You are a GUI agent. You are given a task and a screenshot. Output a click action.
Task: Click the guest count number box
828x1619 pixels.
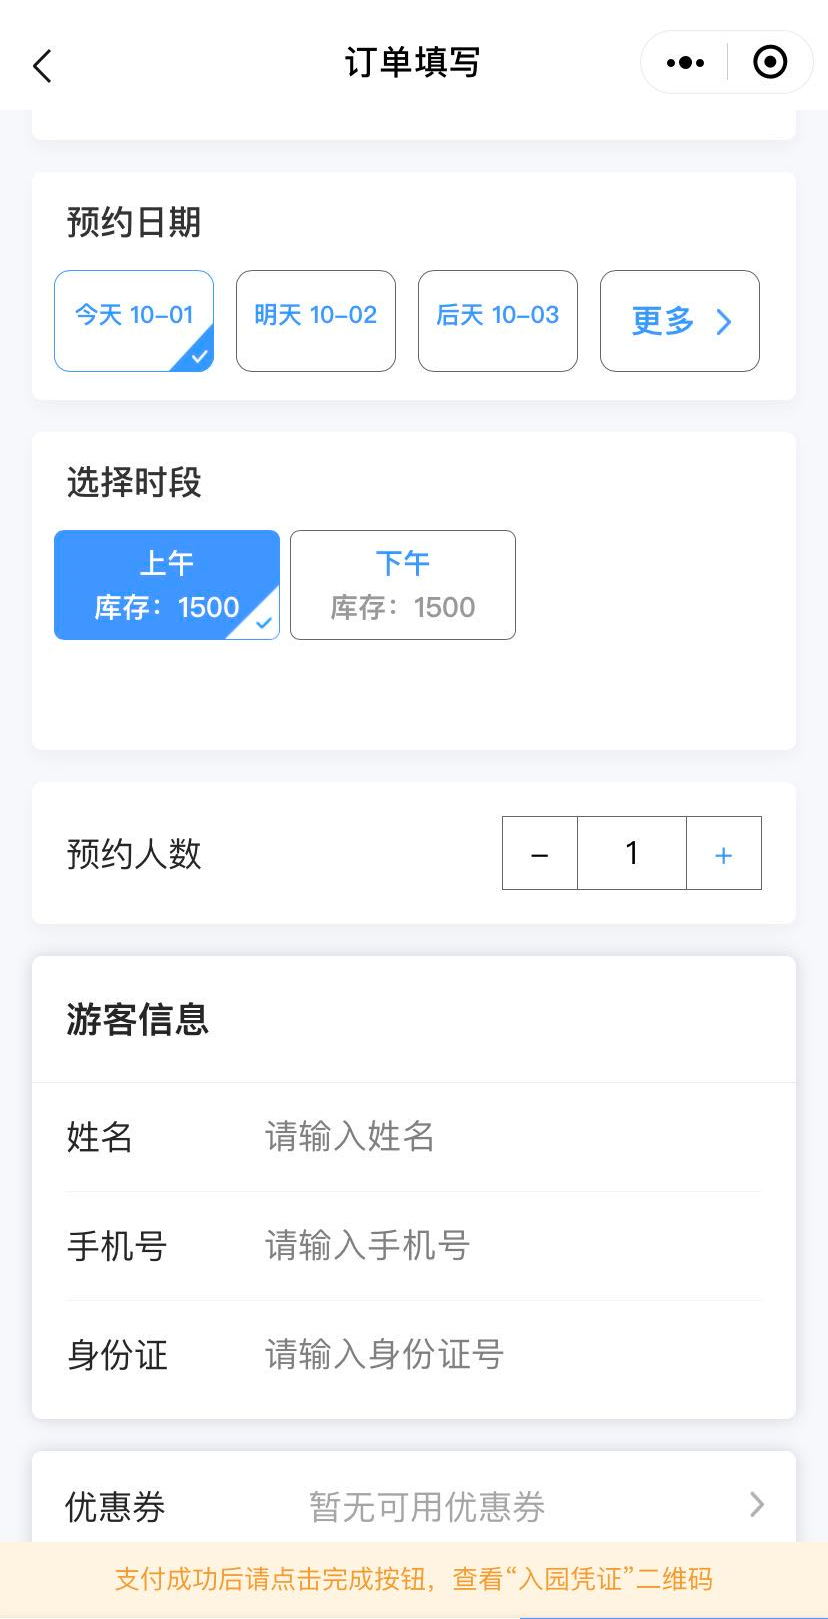632,854
